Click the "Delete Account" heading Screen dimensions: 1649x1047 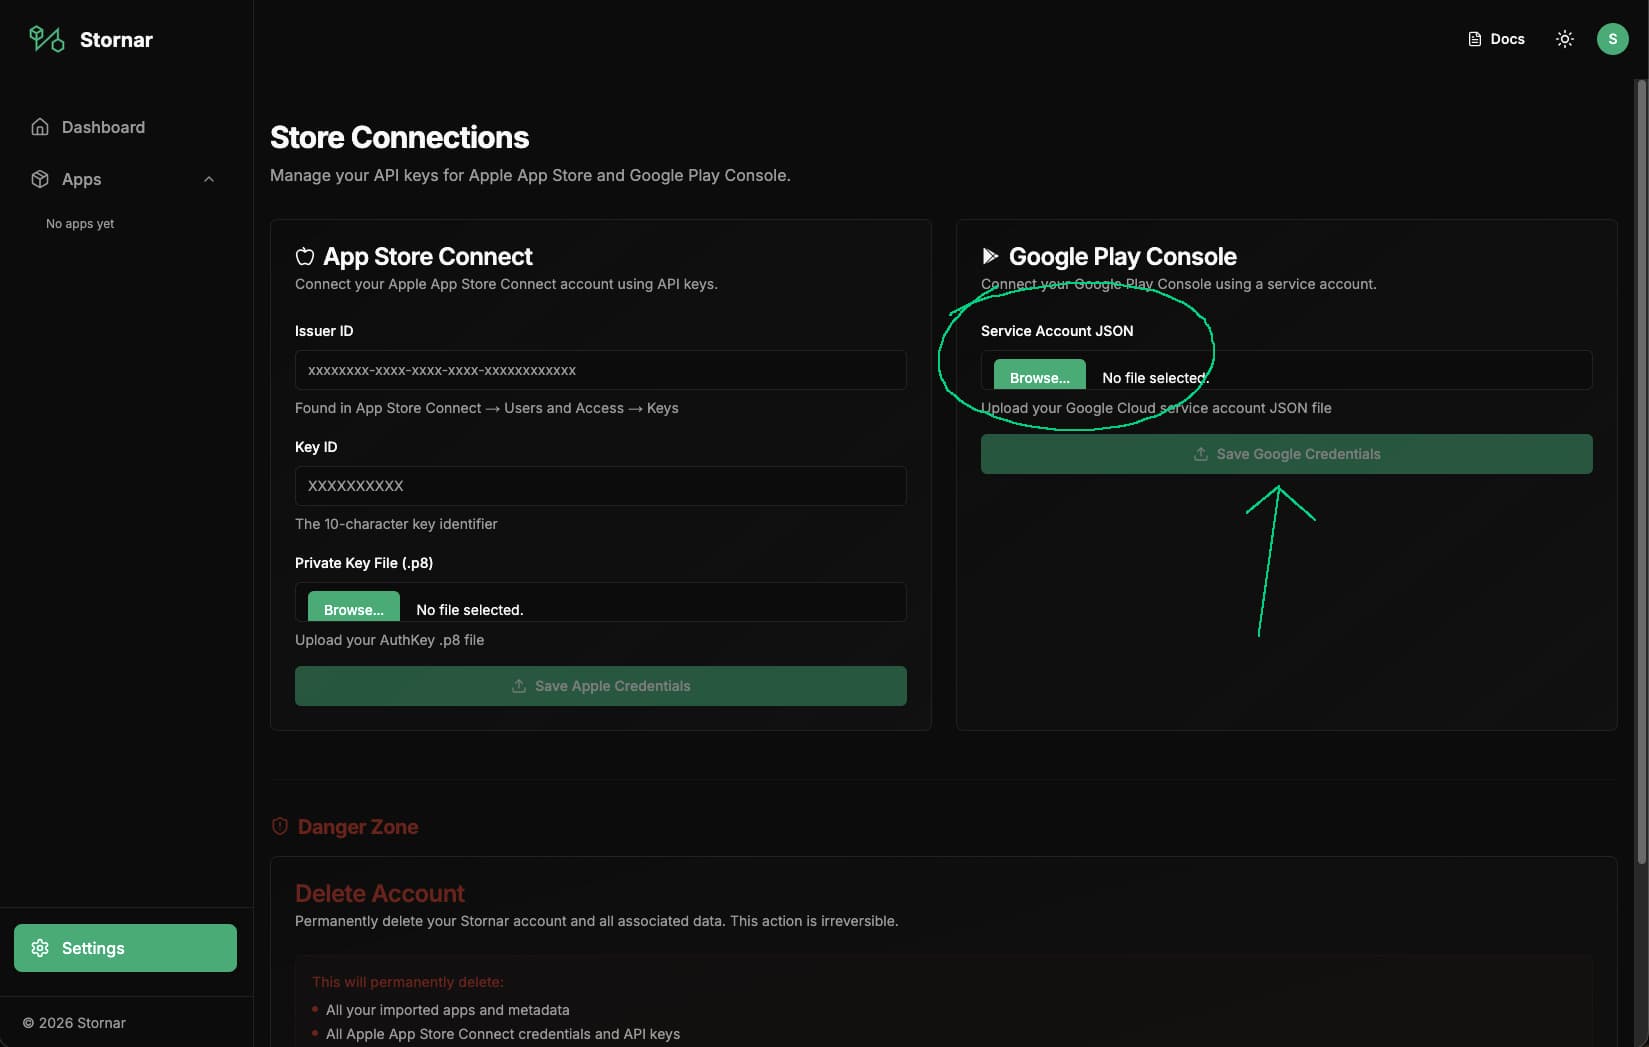pos(380,893)
